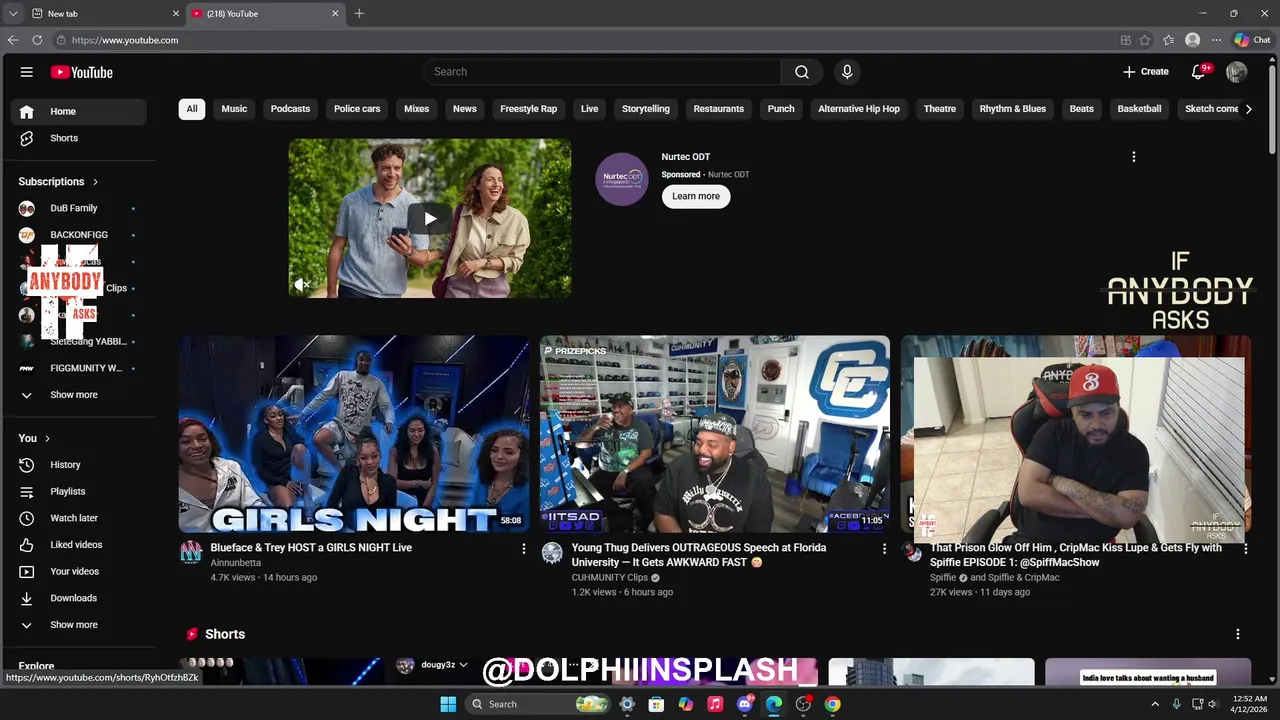This screenshot has width=1280, height=720.
Task: Click the browser address bar
Action: coord(580,40)
